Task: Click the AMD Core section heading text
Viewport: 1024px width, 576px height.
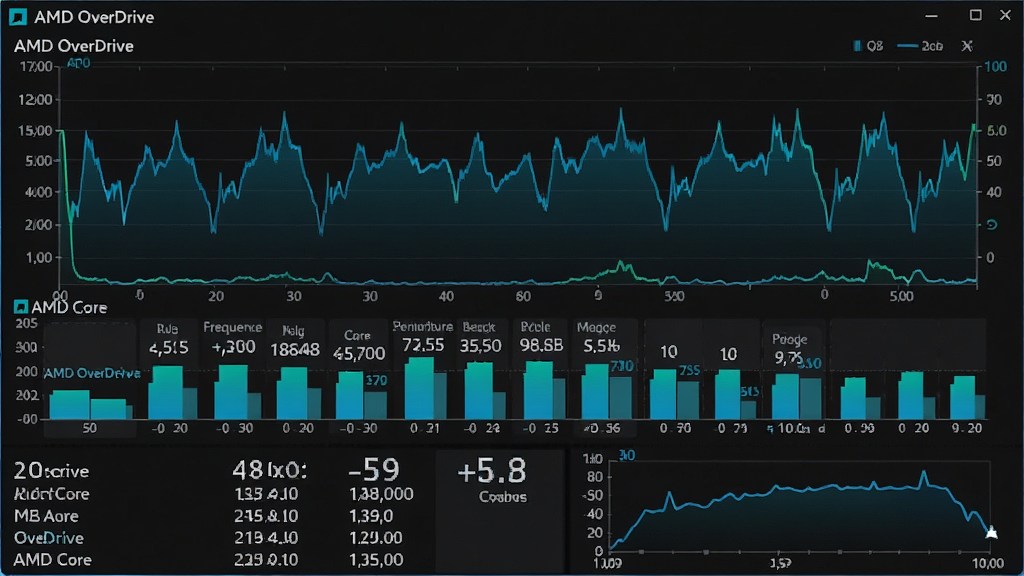Action: 69,308
